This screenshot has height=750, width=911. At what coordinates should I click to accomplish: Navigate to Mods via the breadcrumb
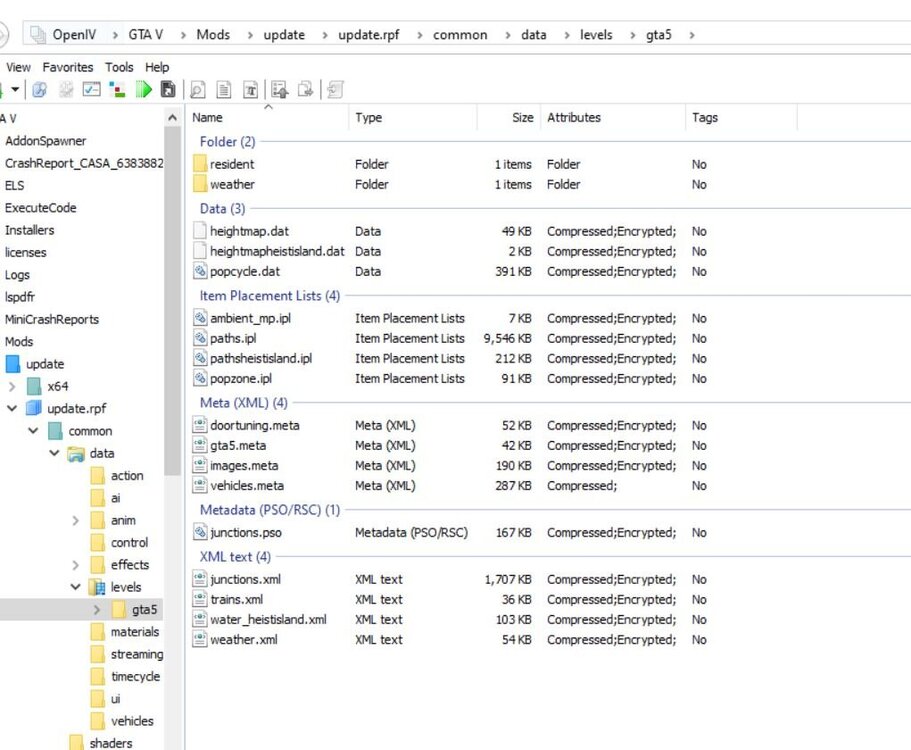pos(213,33)
